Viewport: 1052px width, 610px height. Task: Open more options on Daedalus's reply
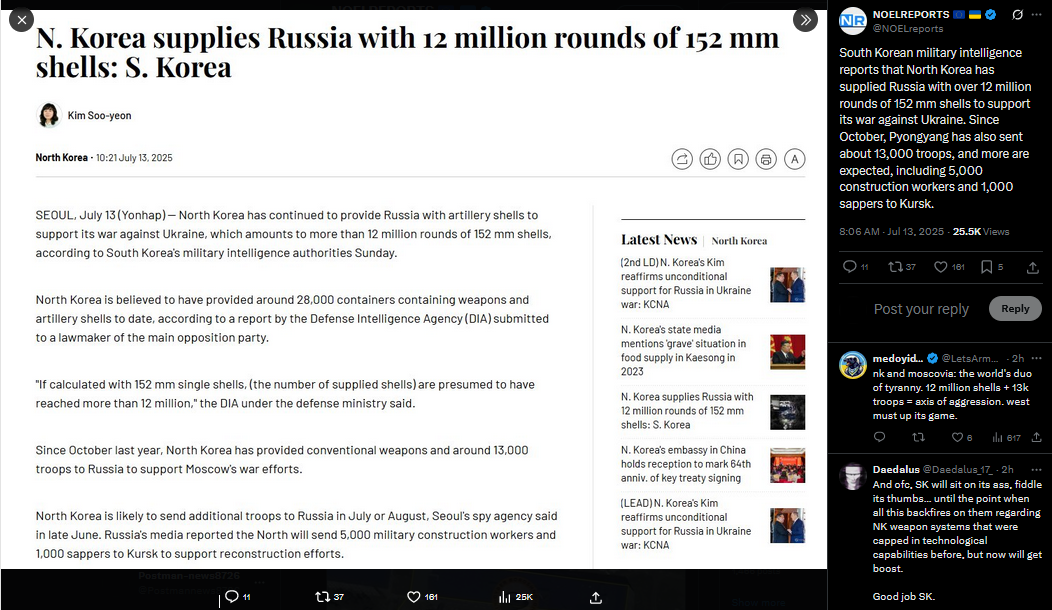pos(1037,470)
